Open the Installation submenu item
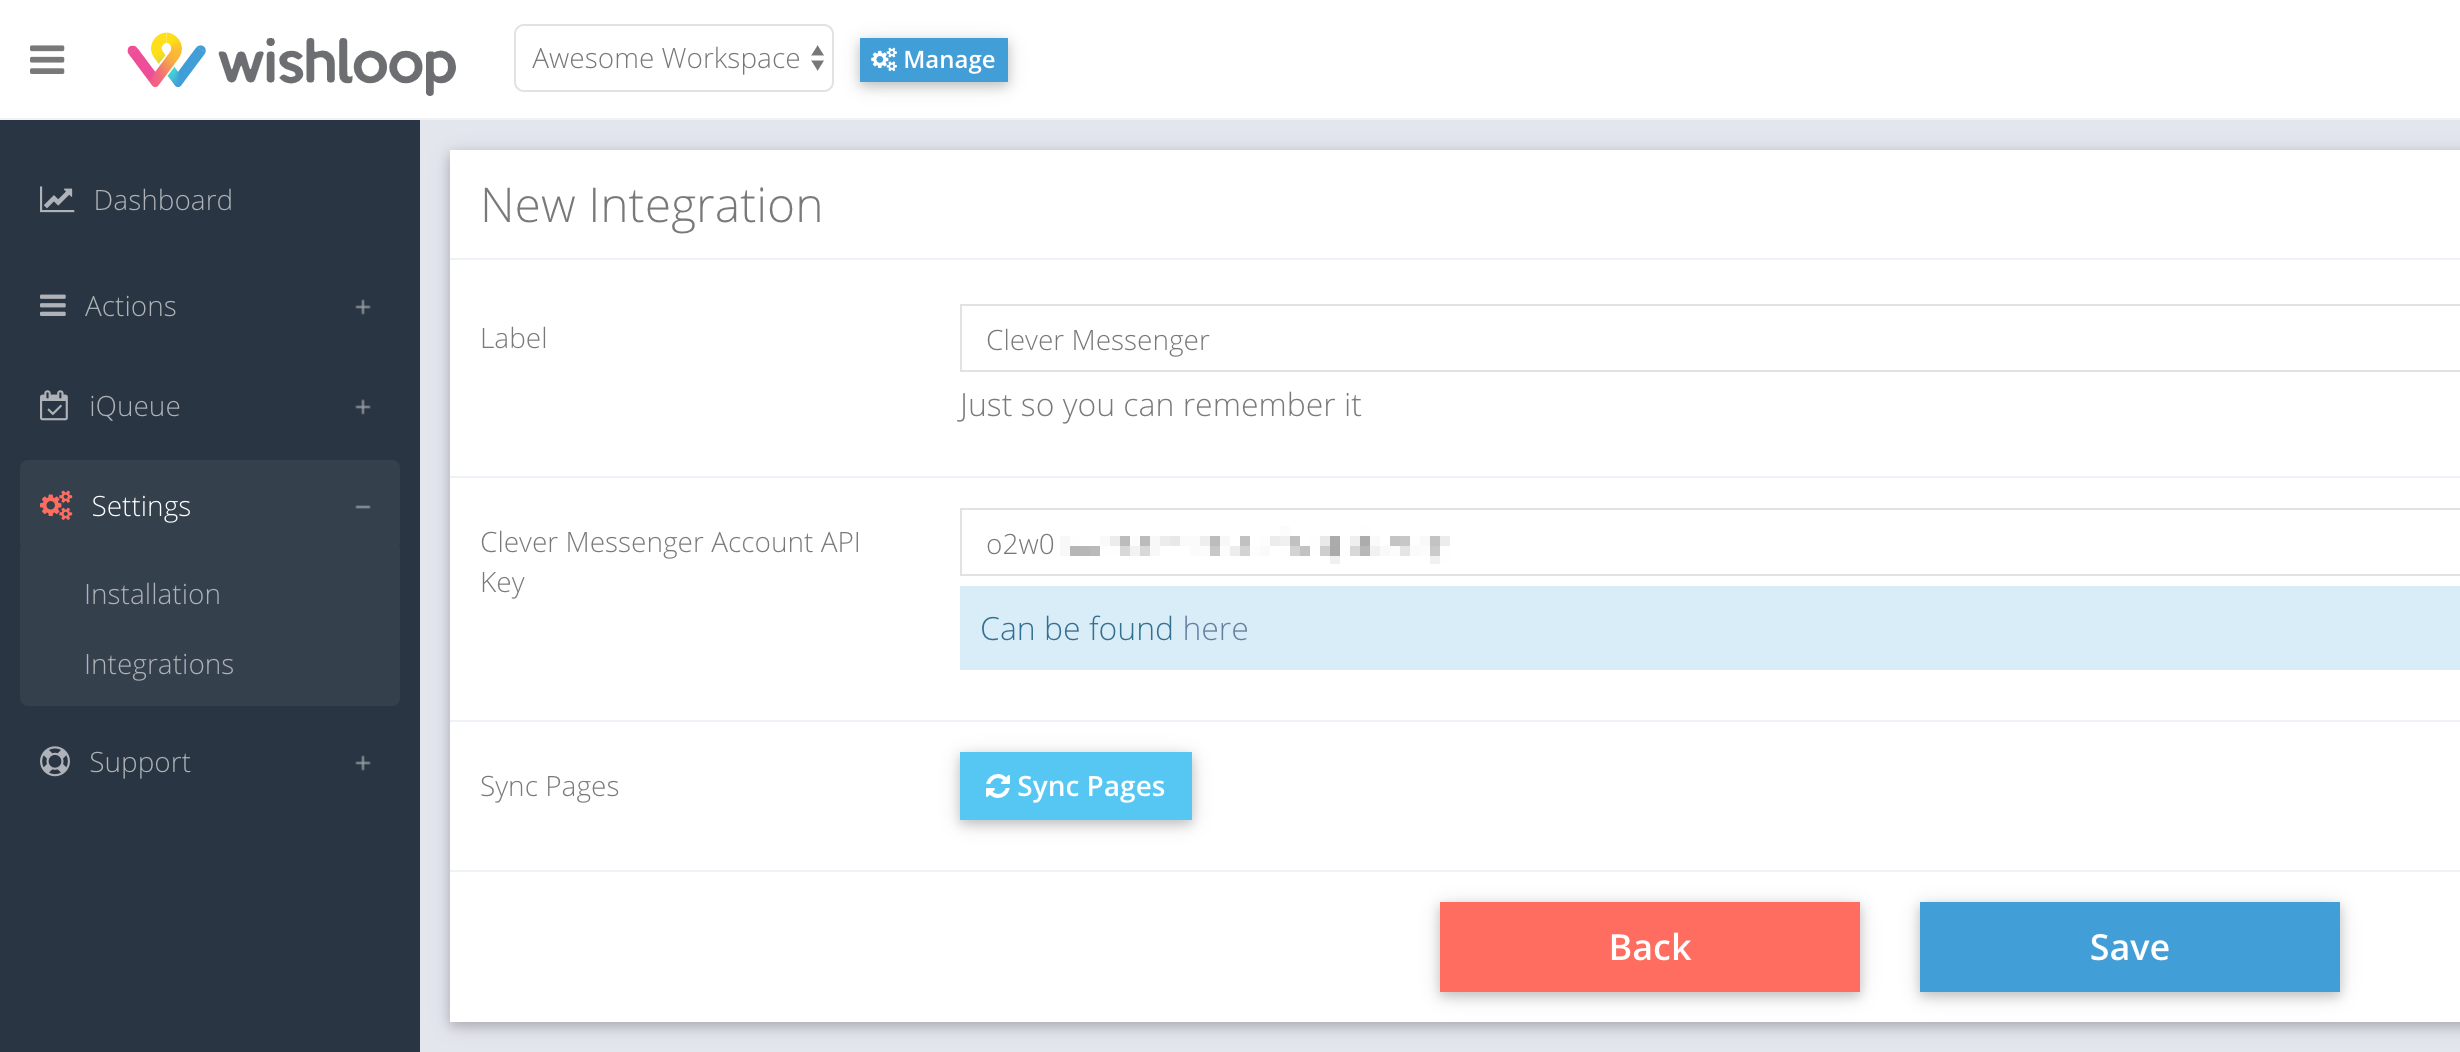The width and height of the screenshot is (2460, 1052). pos(152,594)
